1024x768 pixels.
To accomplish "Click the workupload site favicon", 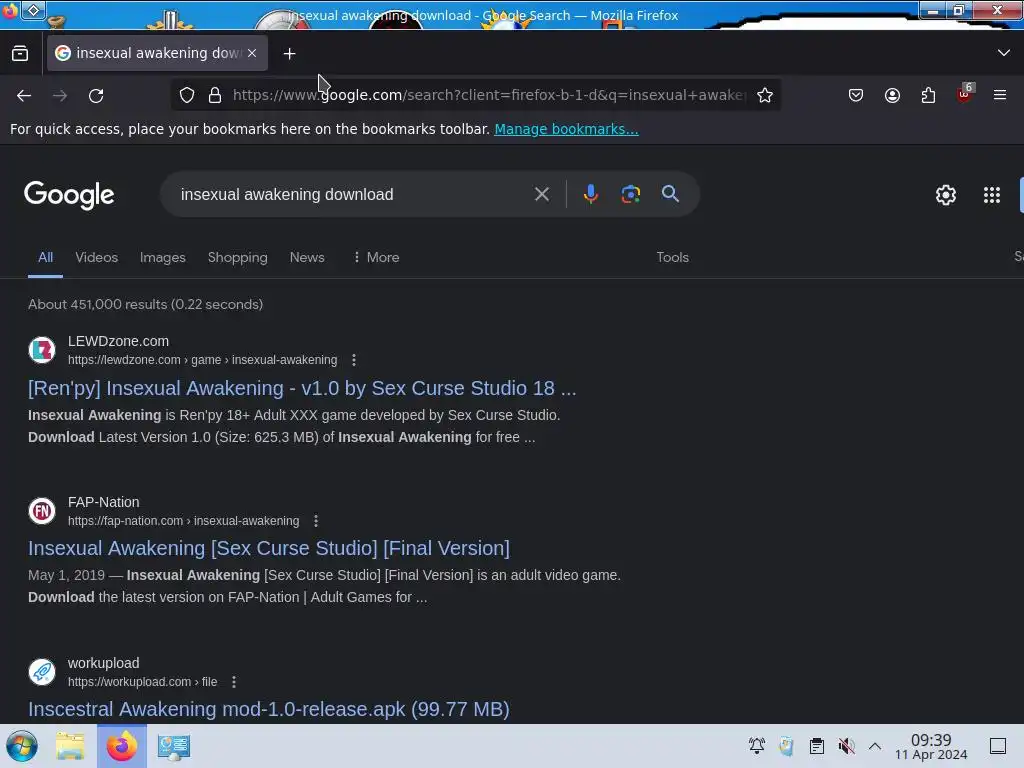I will (x=42, y=672).
